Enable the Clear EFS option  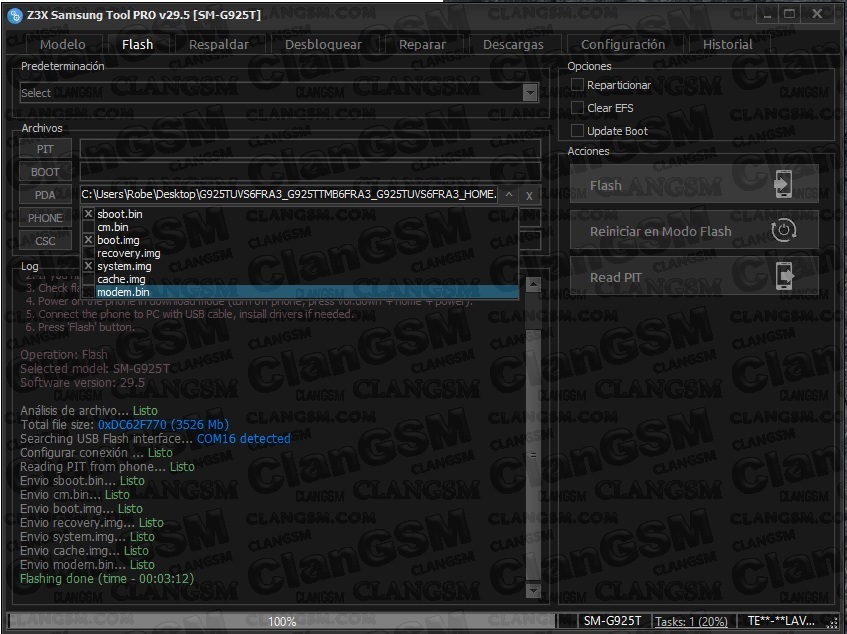coord(577,107)
